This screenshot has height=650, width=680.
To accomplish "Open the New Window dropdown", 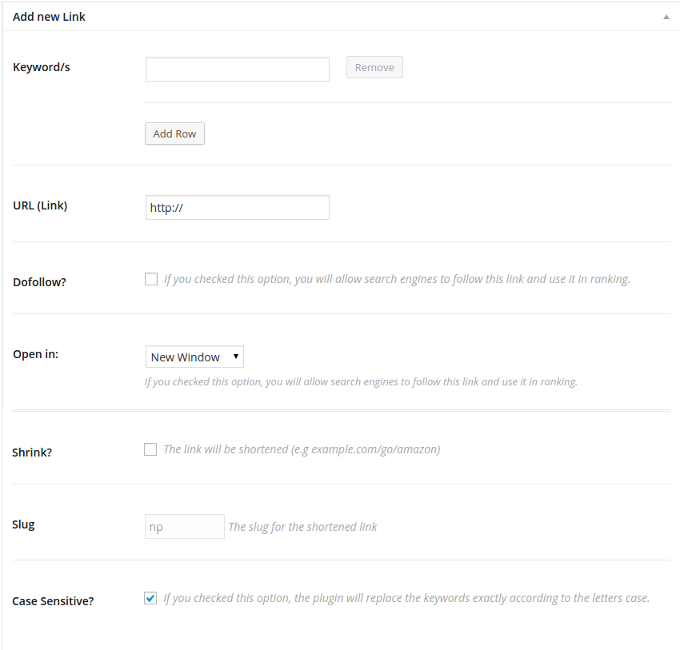I will click(195, 357).
